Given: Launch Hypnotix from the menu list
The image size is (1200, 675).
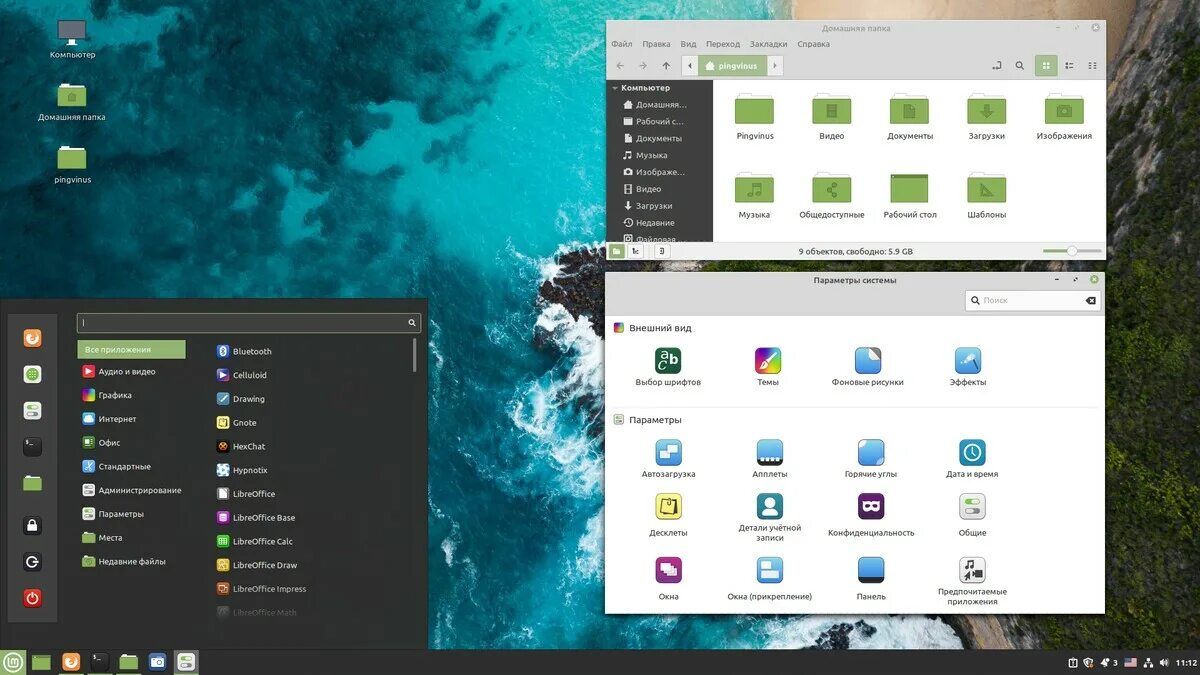Looking at the screenshot, I should click(242, 470).
